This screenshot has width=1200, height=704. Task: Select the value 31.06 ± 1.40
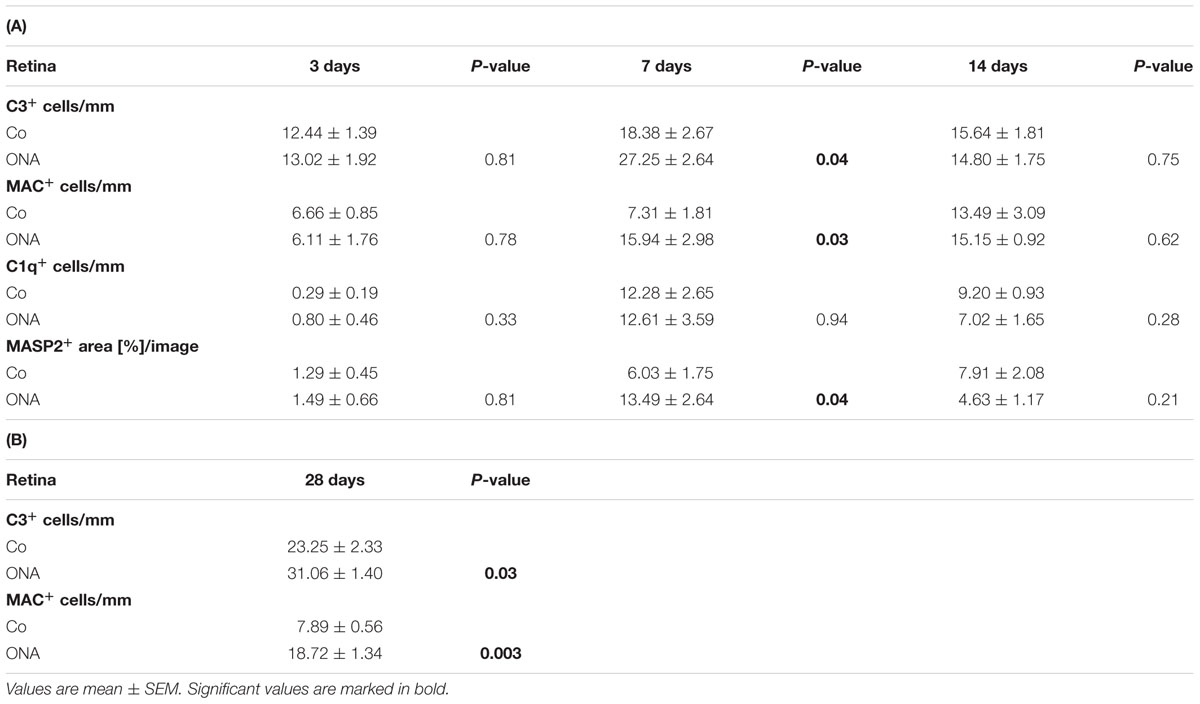tap(334, 572)
